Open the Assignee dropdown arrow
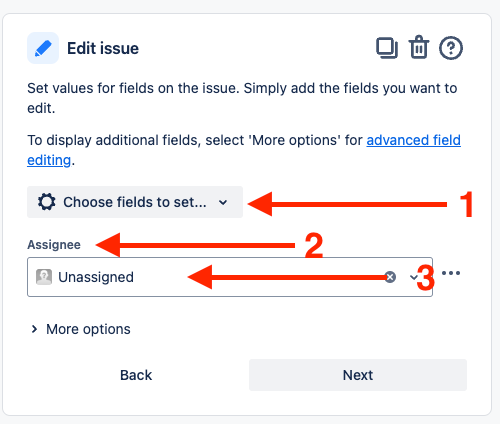500x424 pixels. (x=413, y=277)
